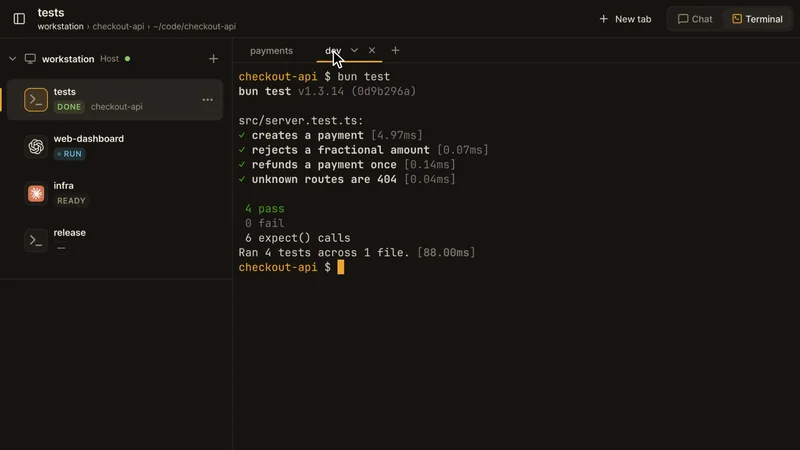800x450 pixels.
Task: Click the checkout-api breadcrumb
Action: click(x=118, y=27)
